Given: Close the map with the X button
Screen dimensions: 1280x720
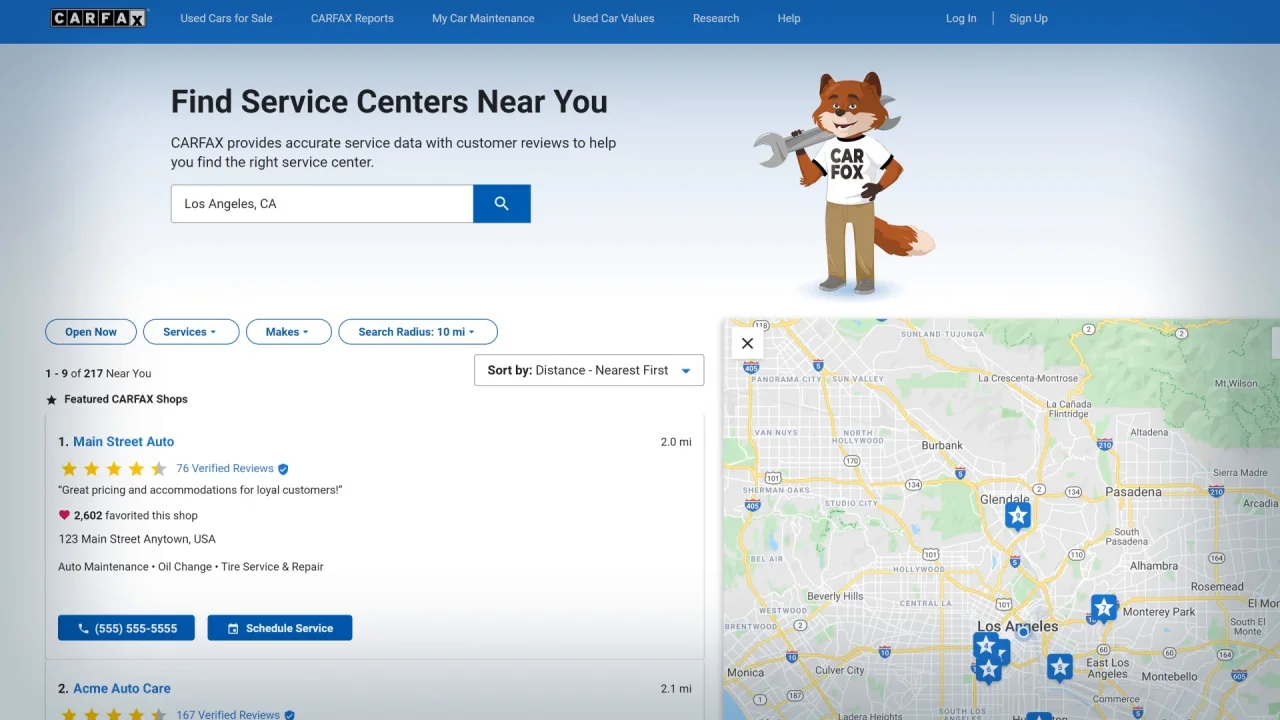Looking at the screenshot, I should click(747, 343).
